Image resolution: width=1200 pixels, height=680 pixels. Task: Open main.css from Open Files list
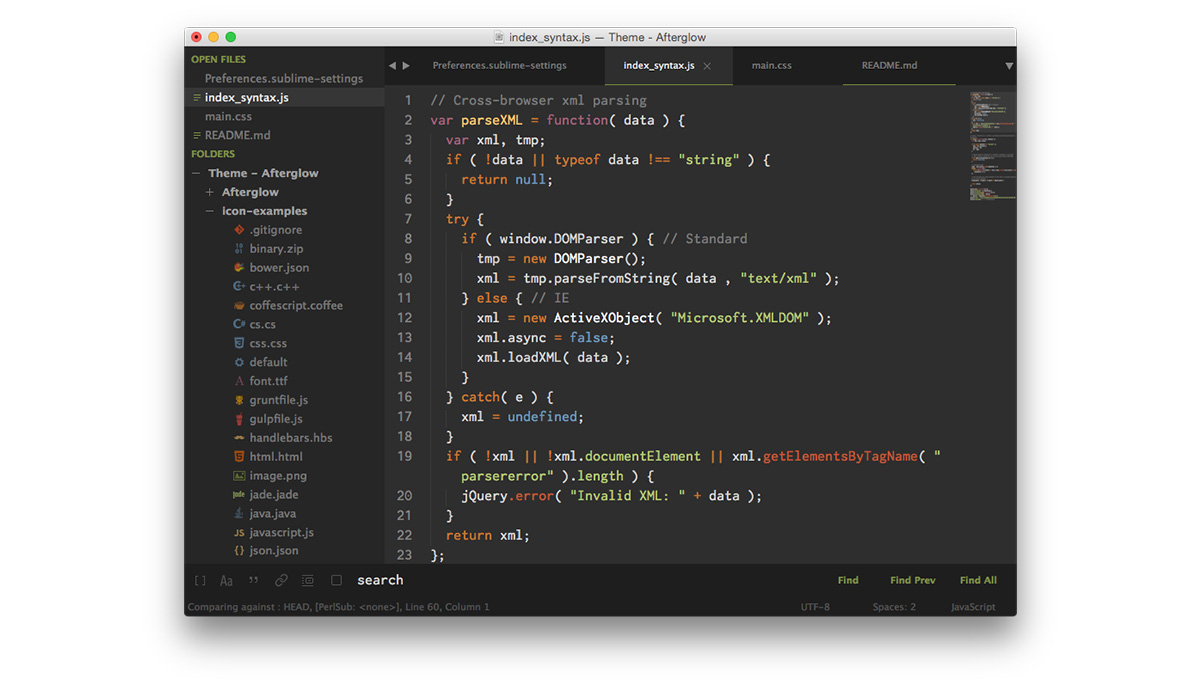(228, 116)
